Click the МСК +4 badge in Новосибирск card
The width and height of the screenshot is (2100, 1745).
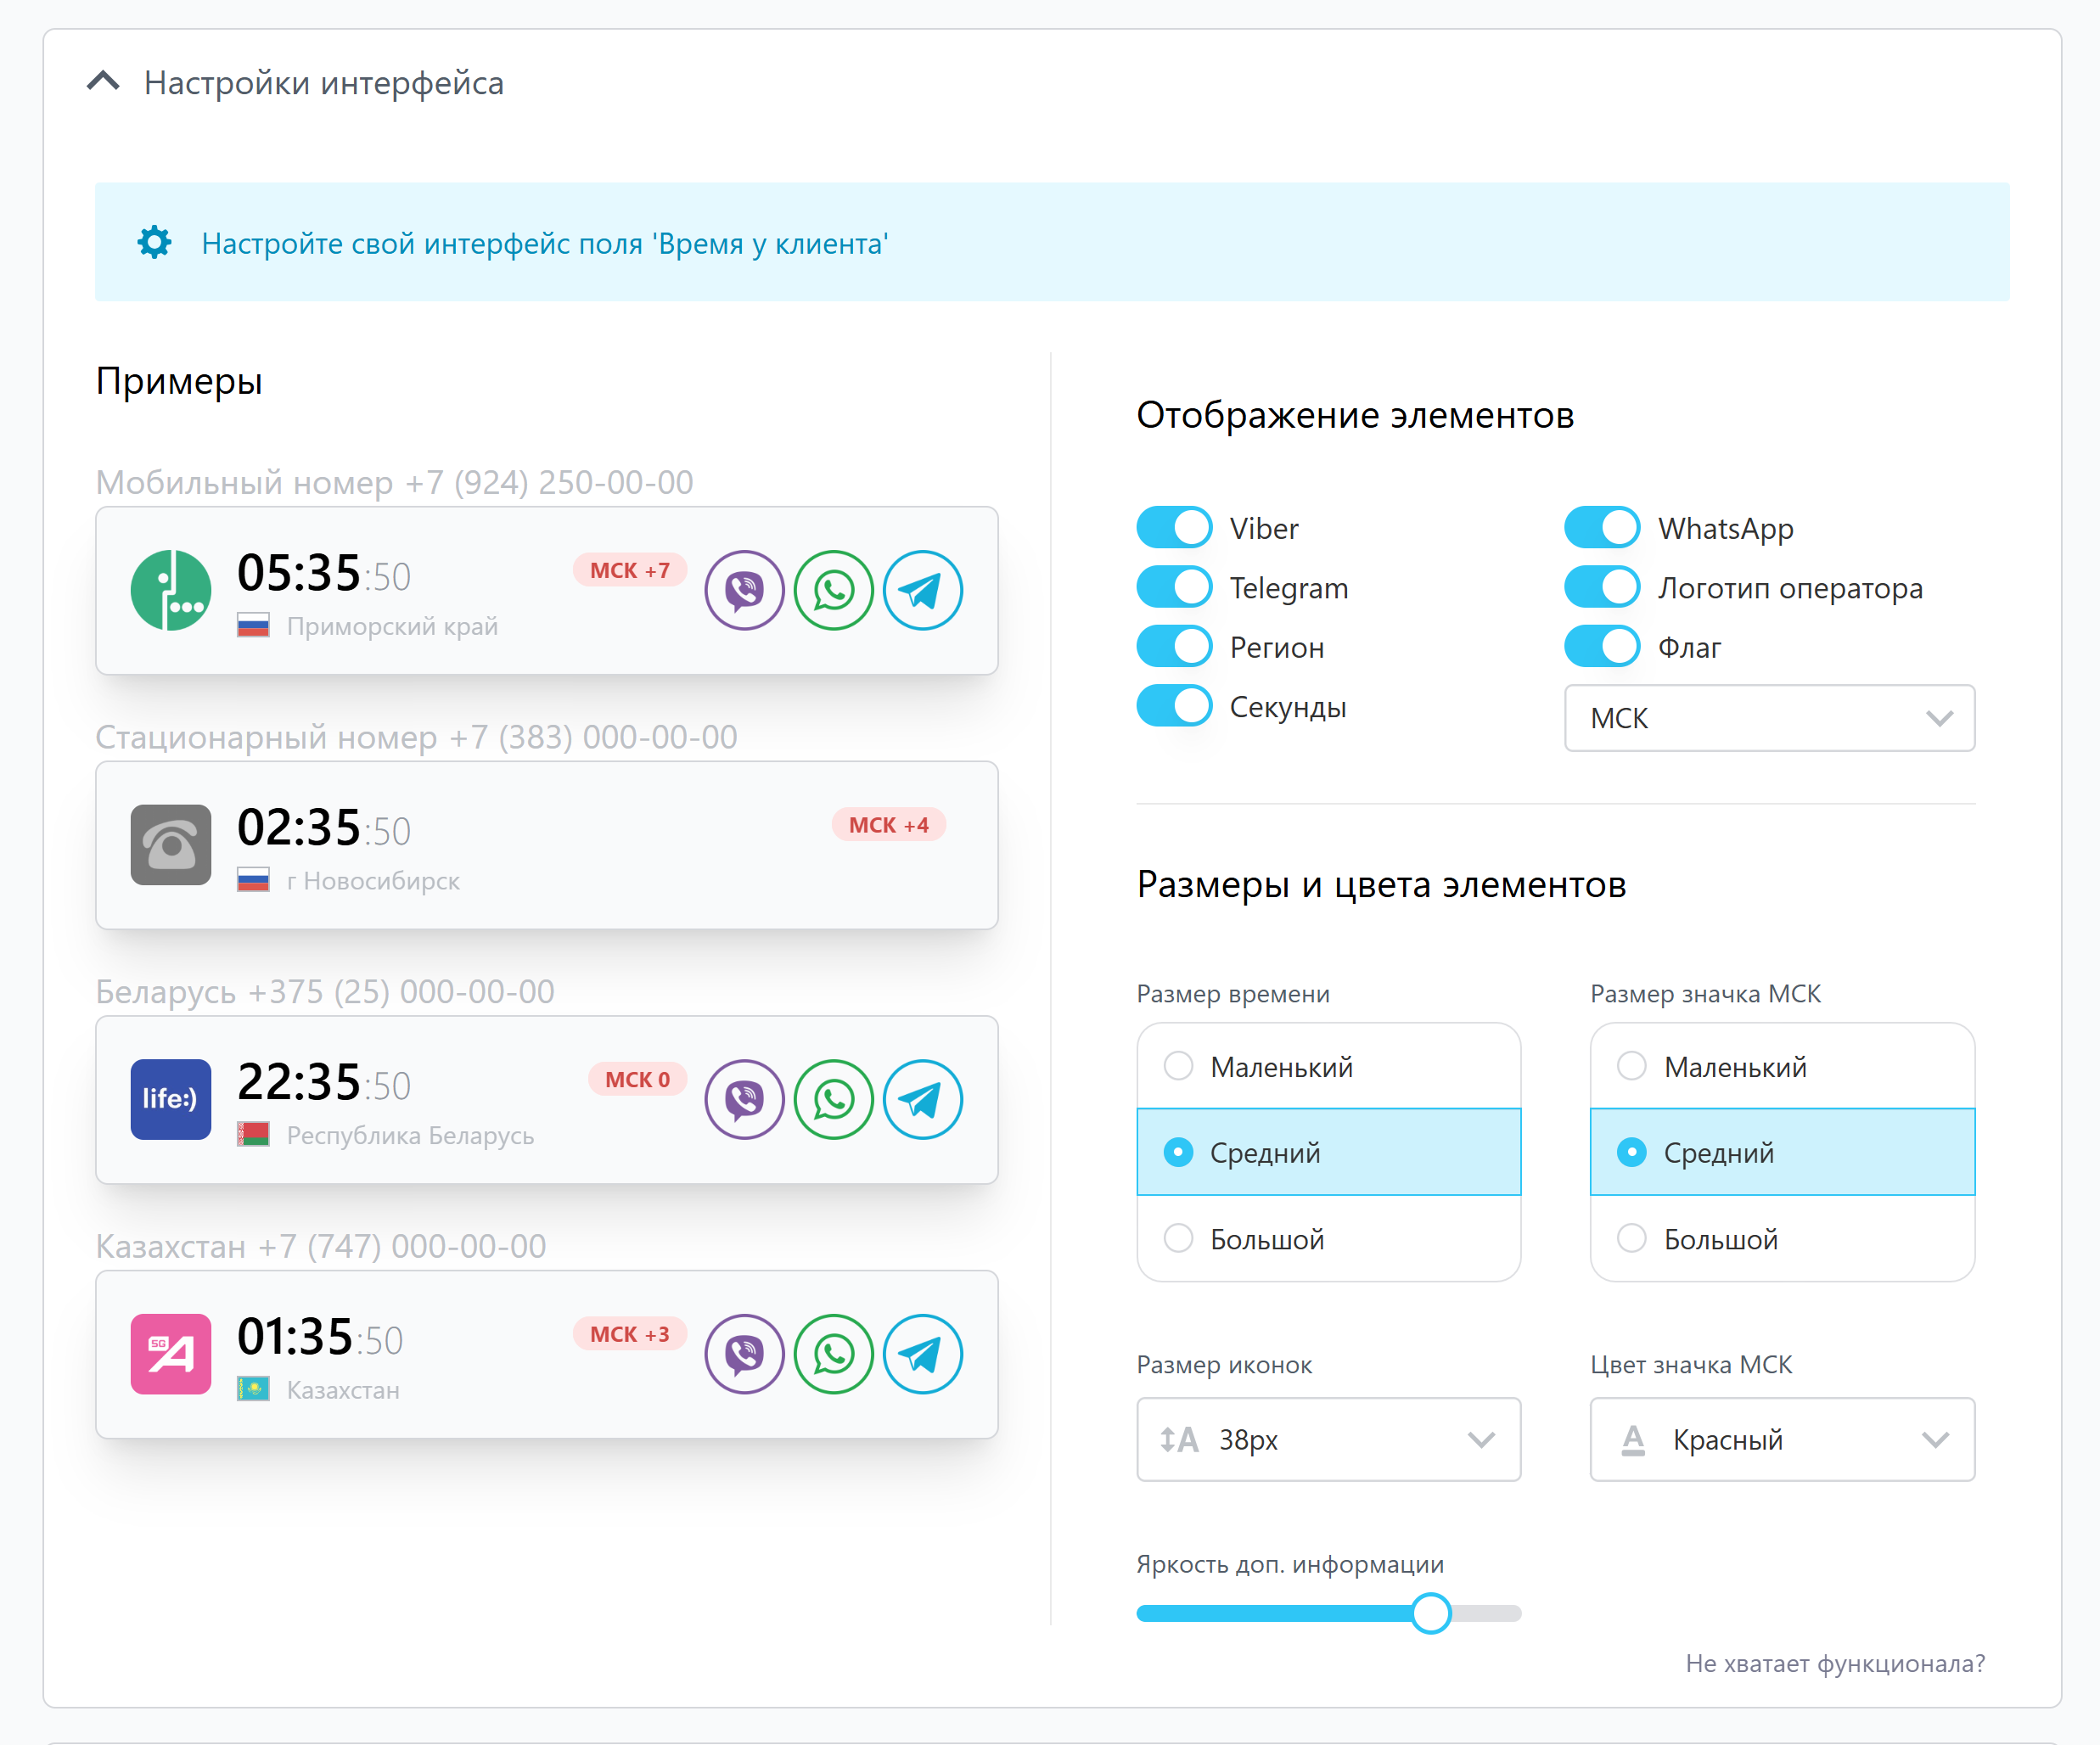(888, 825)
